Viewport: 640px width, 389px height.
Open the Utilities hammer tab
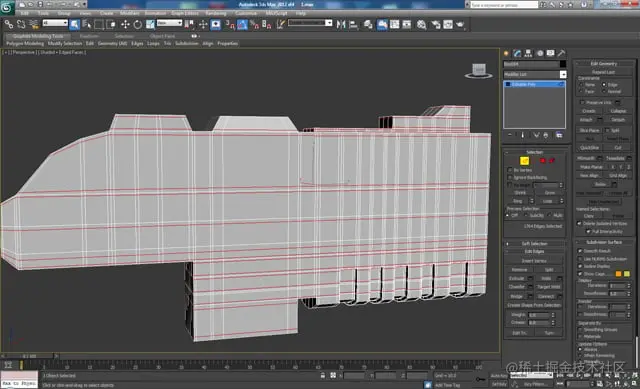click(562, 53)
